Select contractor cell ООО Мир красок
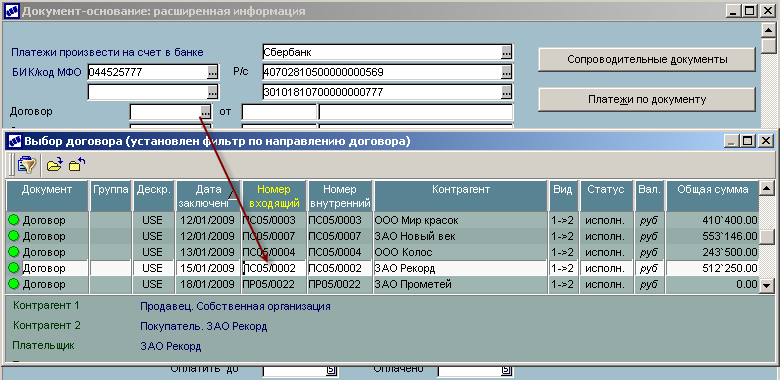Viewport: 780px width, 380px height. (461, 220)
